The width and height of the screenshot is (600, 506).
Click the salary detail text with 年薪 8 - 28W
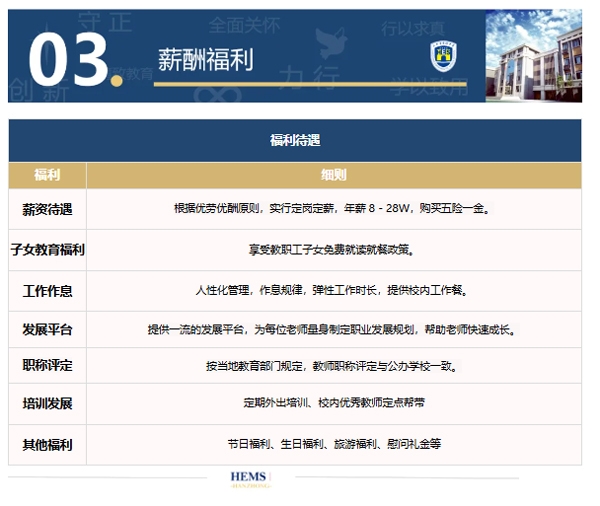click(333, 209)
